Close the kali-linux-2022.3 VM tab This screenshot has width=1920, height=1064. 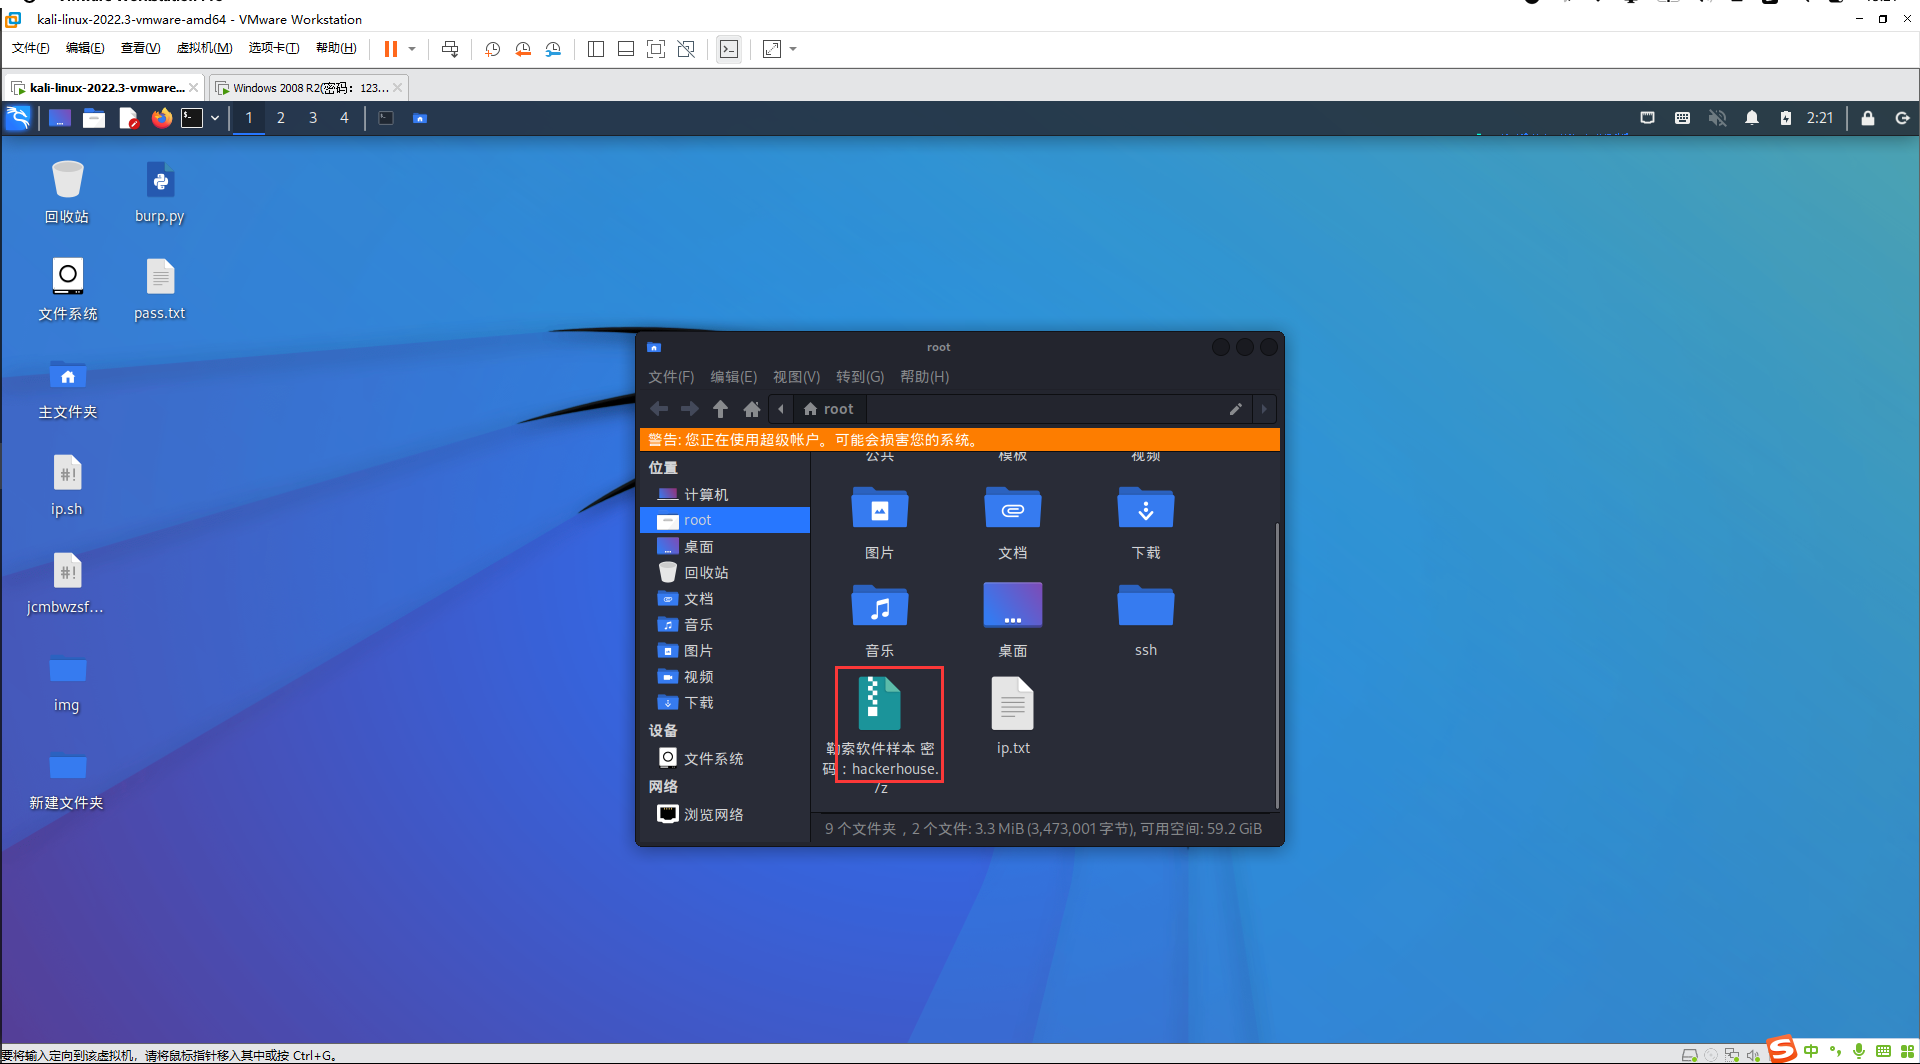pyautogui.click(x=193, y=88)
